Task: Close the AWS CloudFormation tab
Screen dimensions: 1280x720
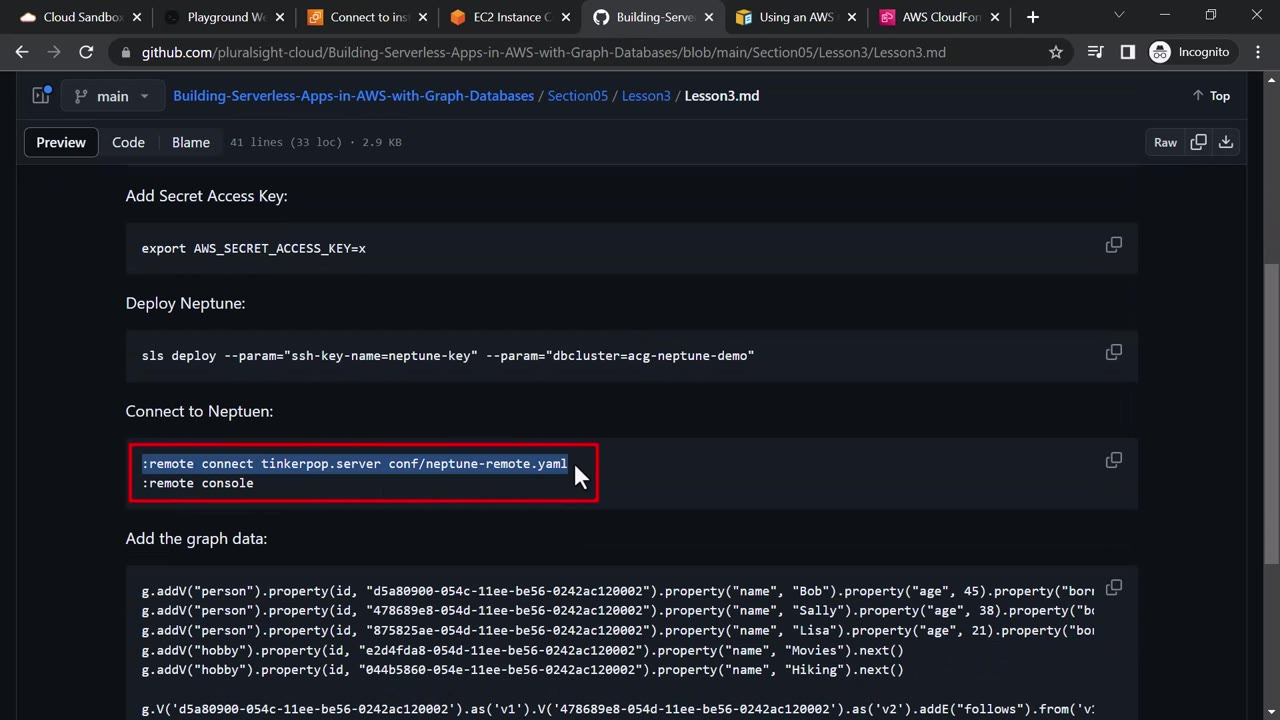Action: pos(996,17)
